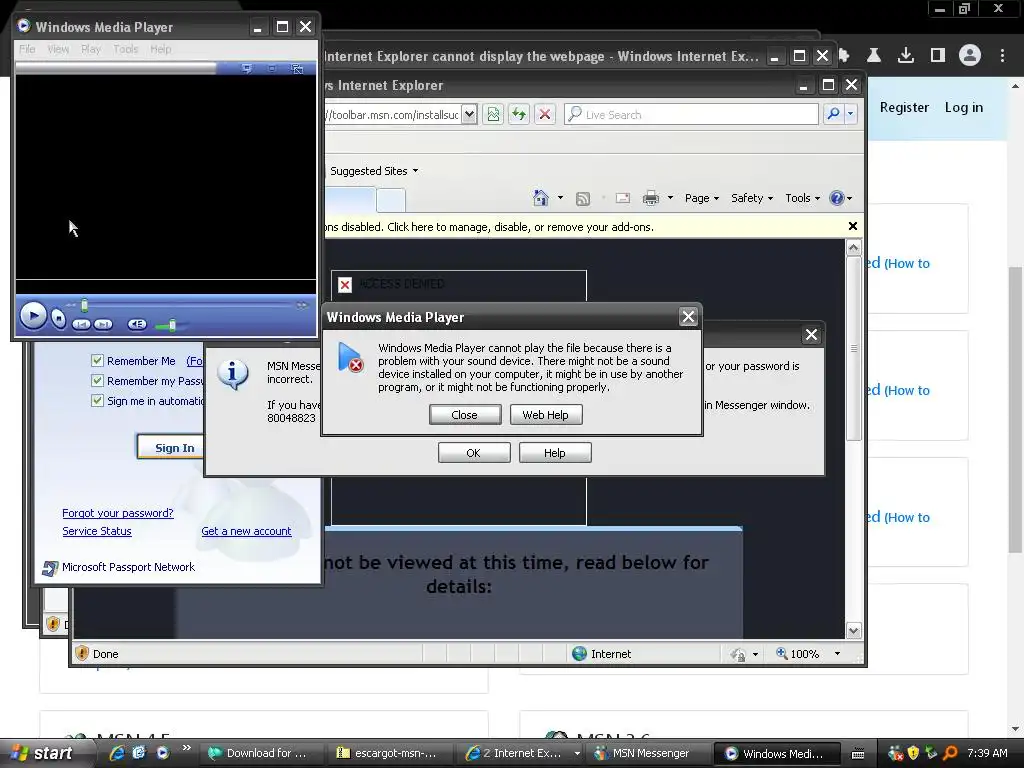Uncheck the Remember my Password checkbox

click(x=97, y=381)
